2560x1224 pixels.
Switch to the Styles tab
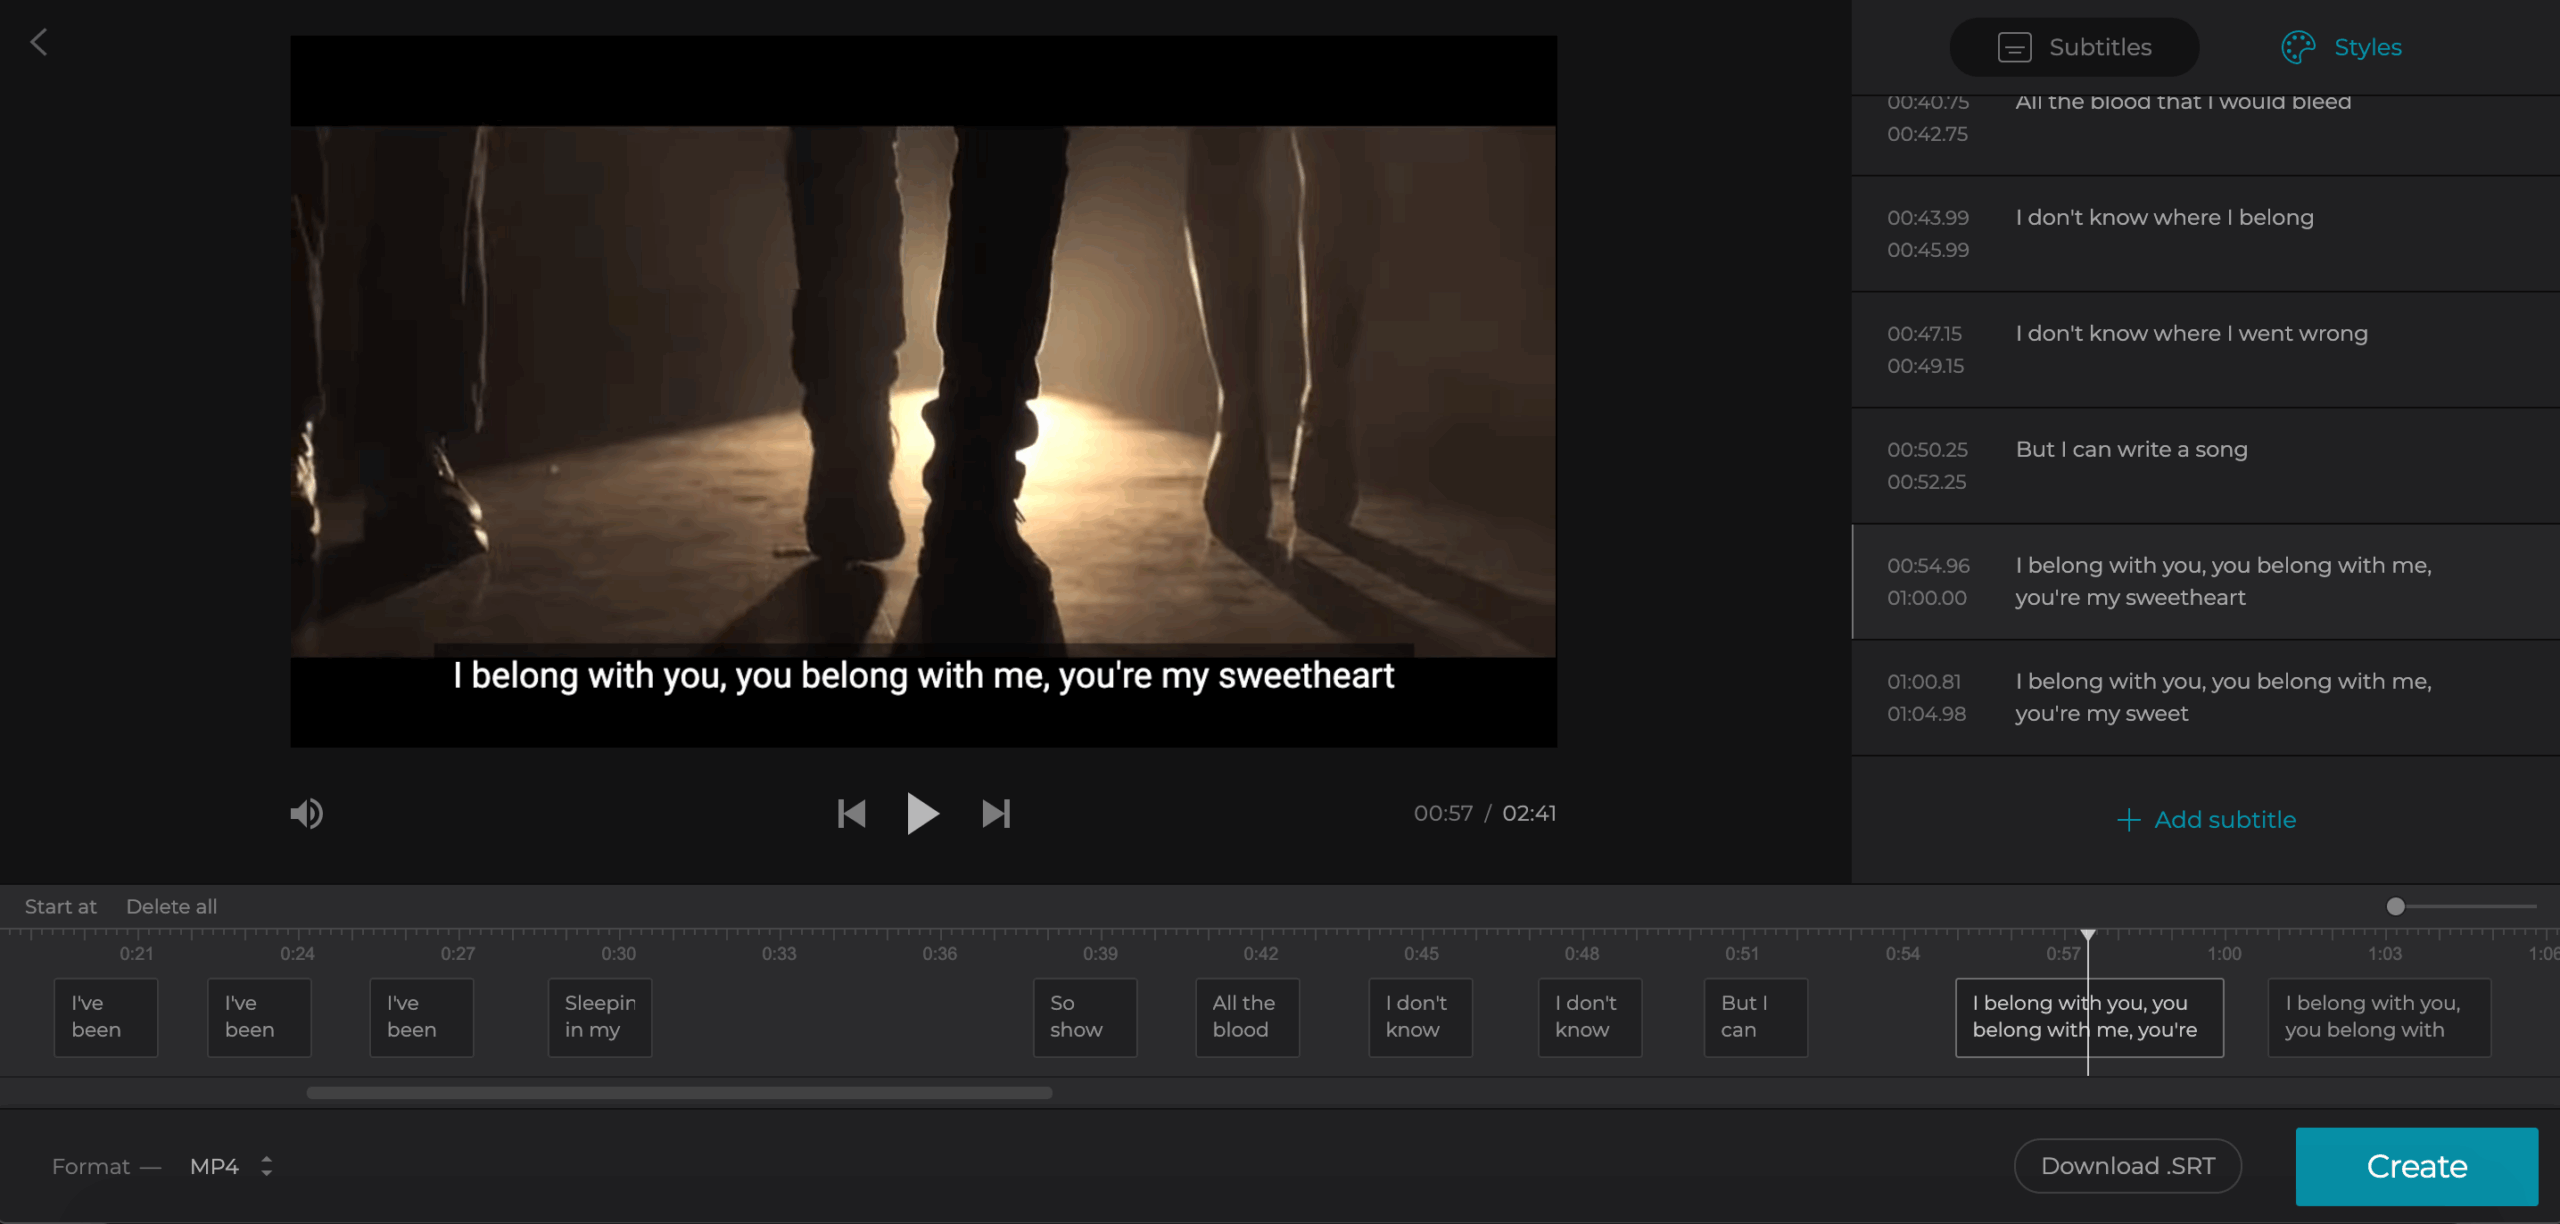coord(2341,47)
